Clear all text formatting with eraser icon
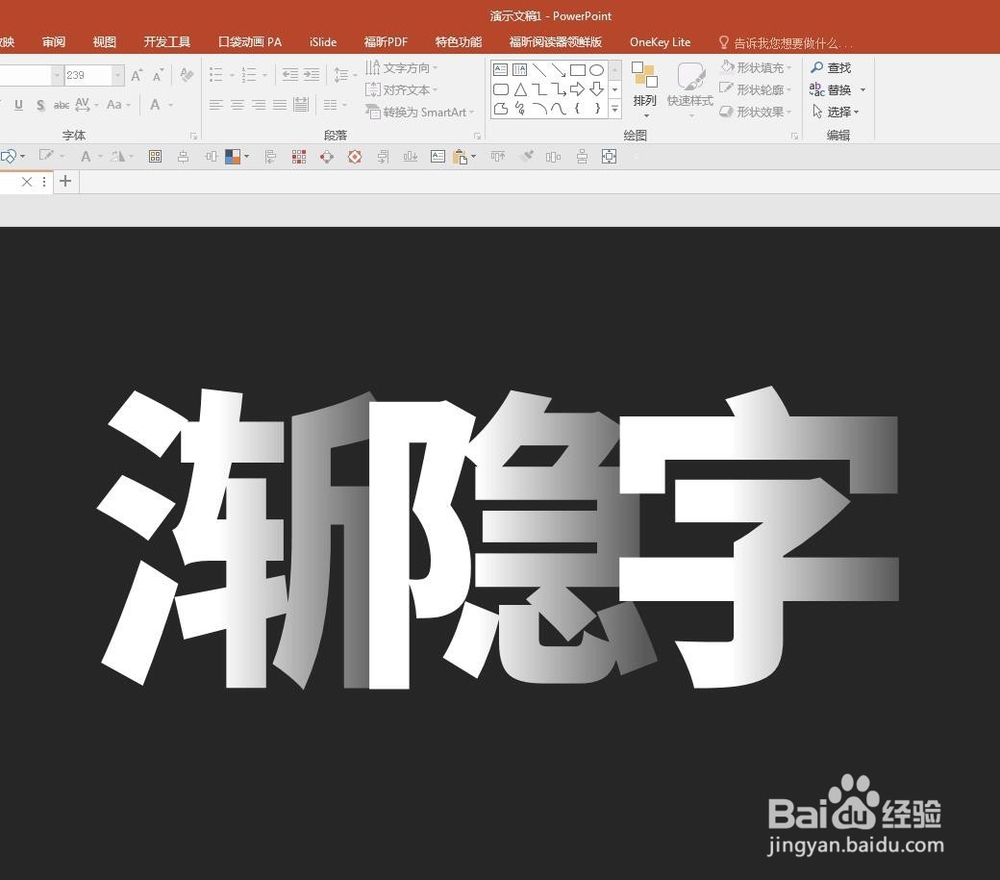 pyautogui.click(x=187, y=75)
